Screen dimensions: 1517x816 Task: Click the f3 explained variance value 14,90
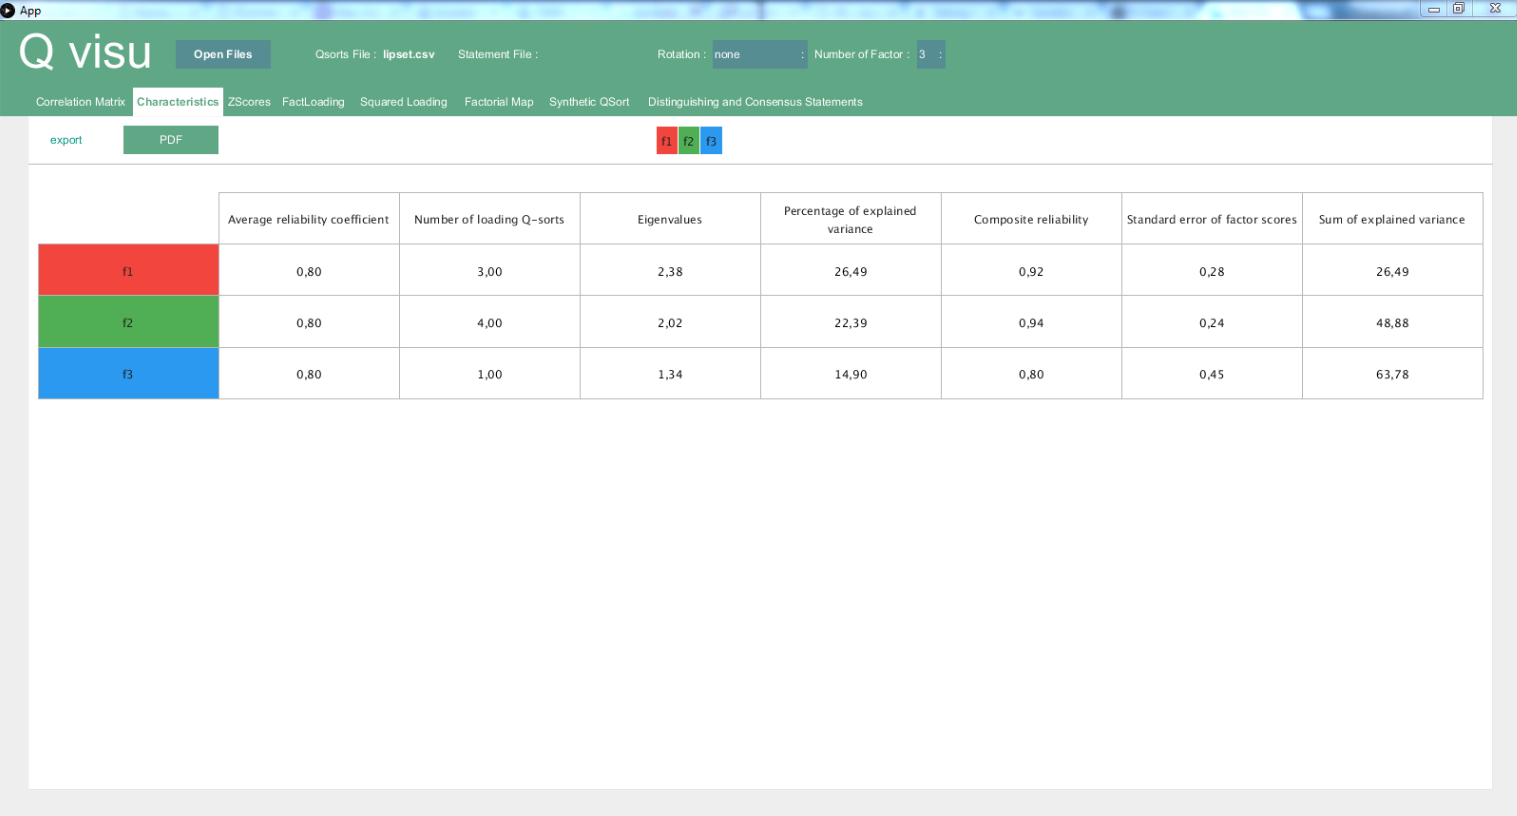coord(851,374)
